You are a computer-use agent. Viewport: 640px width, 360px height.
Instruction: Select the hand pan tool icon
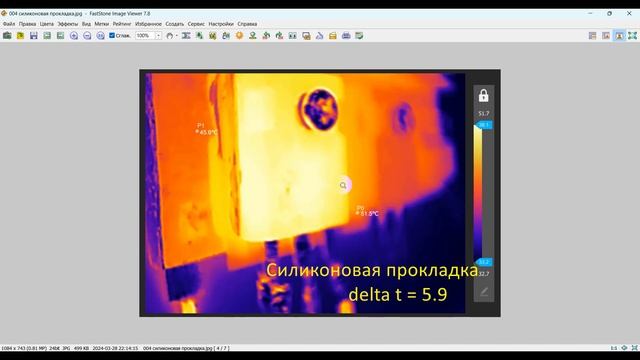point(169,36)
